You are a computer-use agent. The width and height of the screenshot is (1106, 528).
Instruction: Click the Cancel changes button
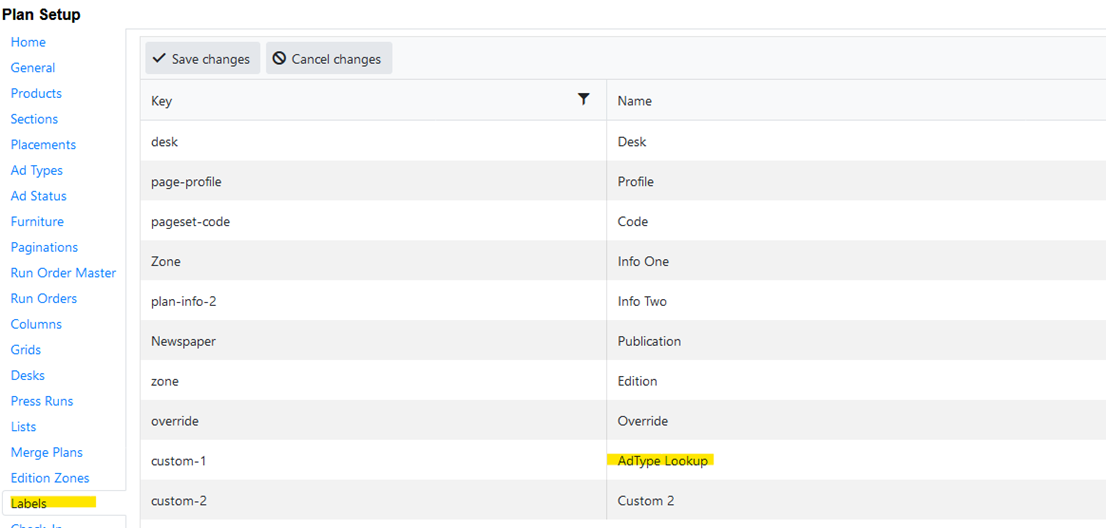(x=328, y=59)
